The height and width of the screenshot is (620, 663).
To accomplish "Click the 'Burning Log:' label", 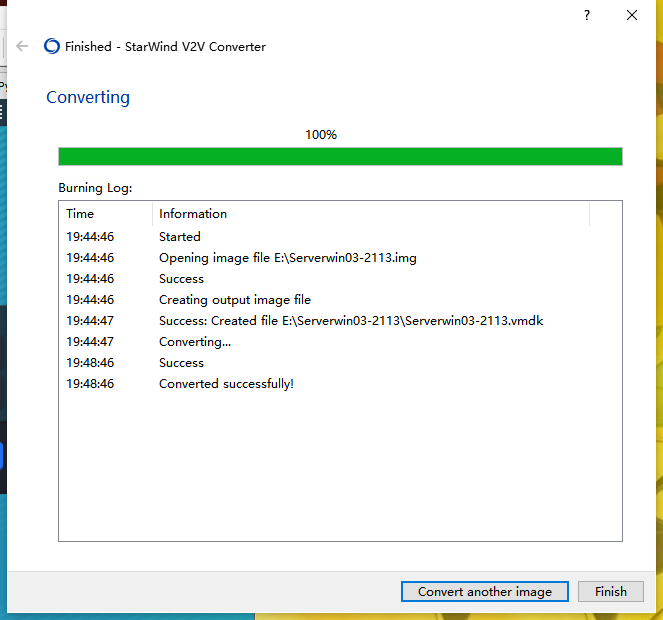I will [x=95, y=188].
